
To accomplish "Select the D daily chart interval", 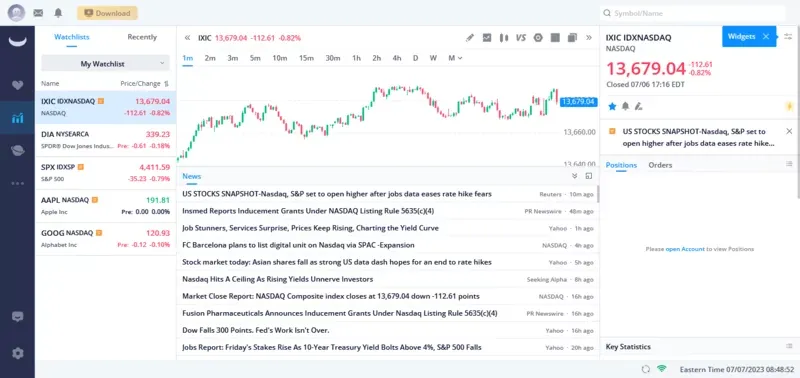I will tap(415, 58).
